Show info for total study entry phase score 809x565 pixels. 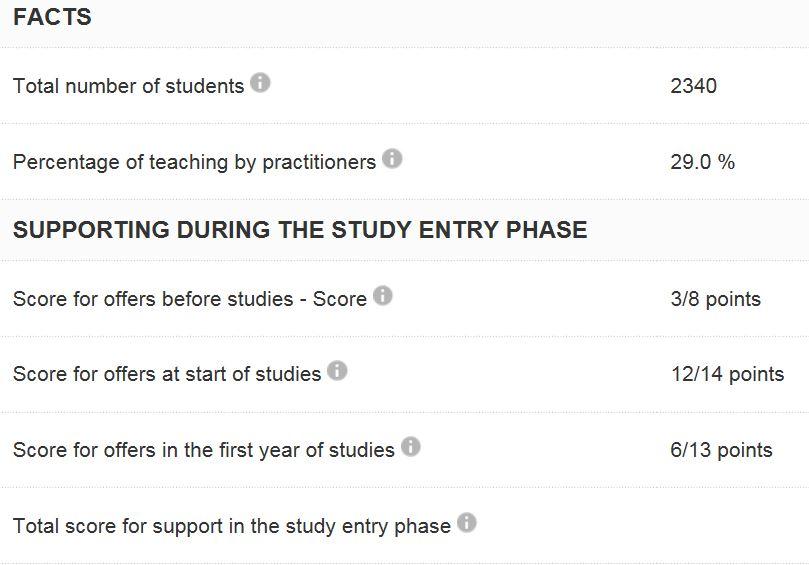click(x=467, y=523)
